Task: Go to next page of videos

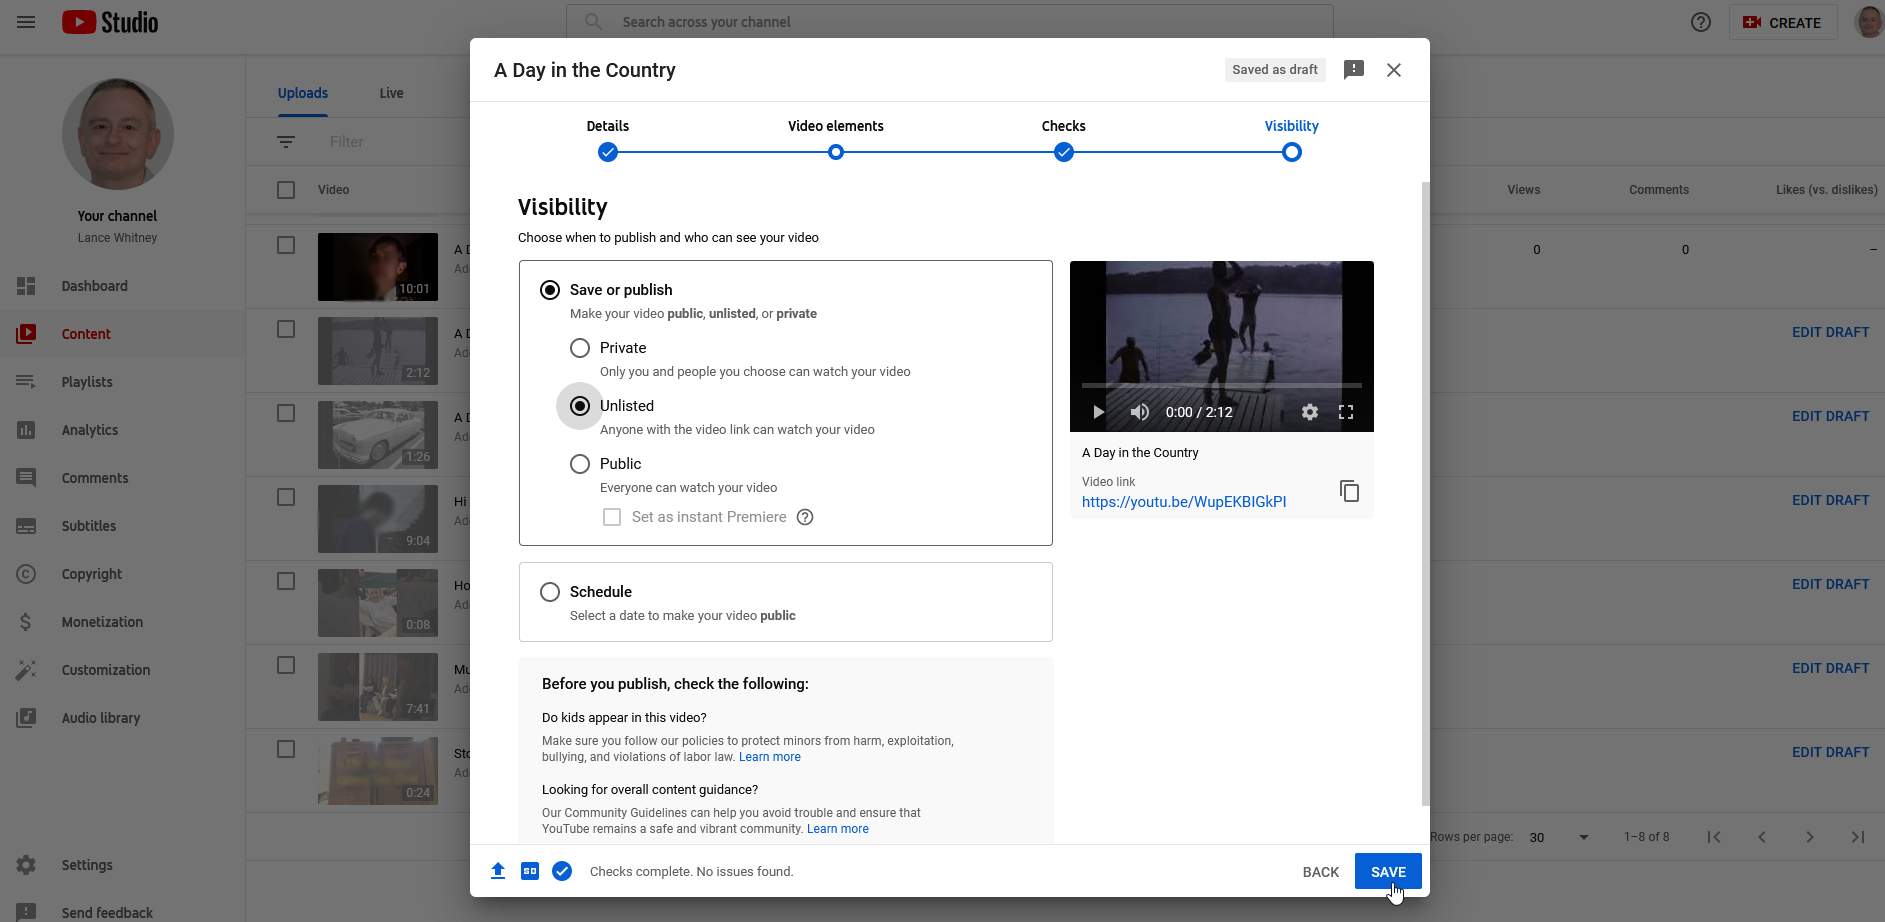Action: pos(1810,837)
